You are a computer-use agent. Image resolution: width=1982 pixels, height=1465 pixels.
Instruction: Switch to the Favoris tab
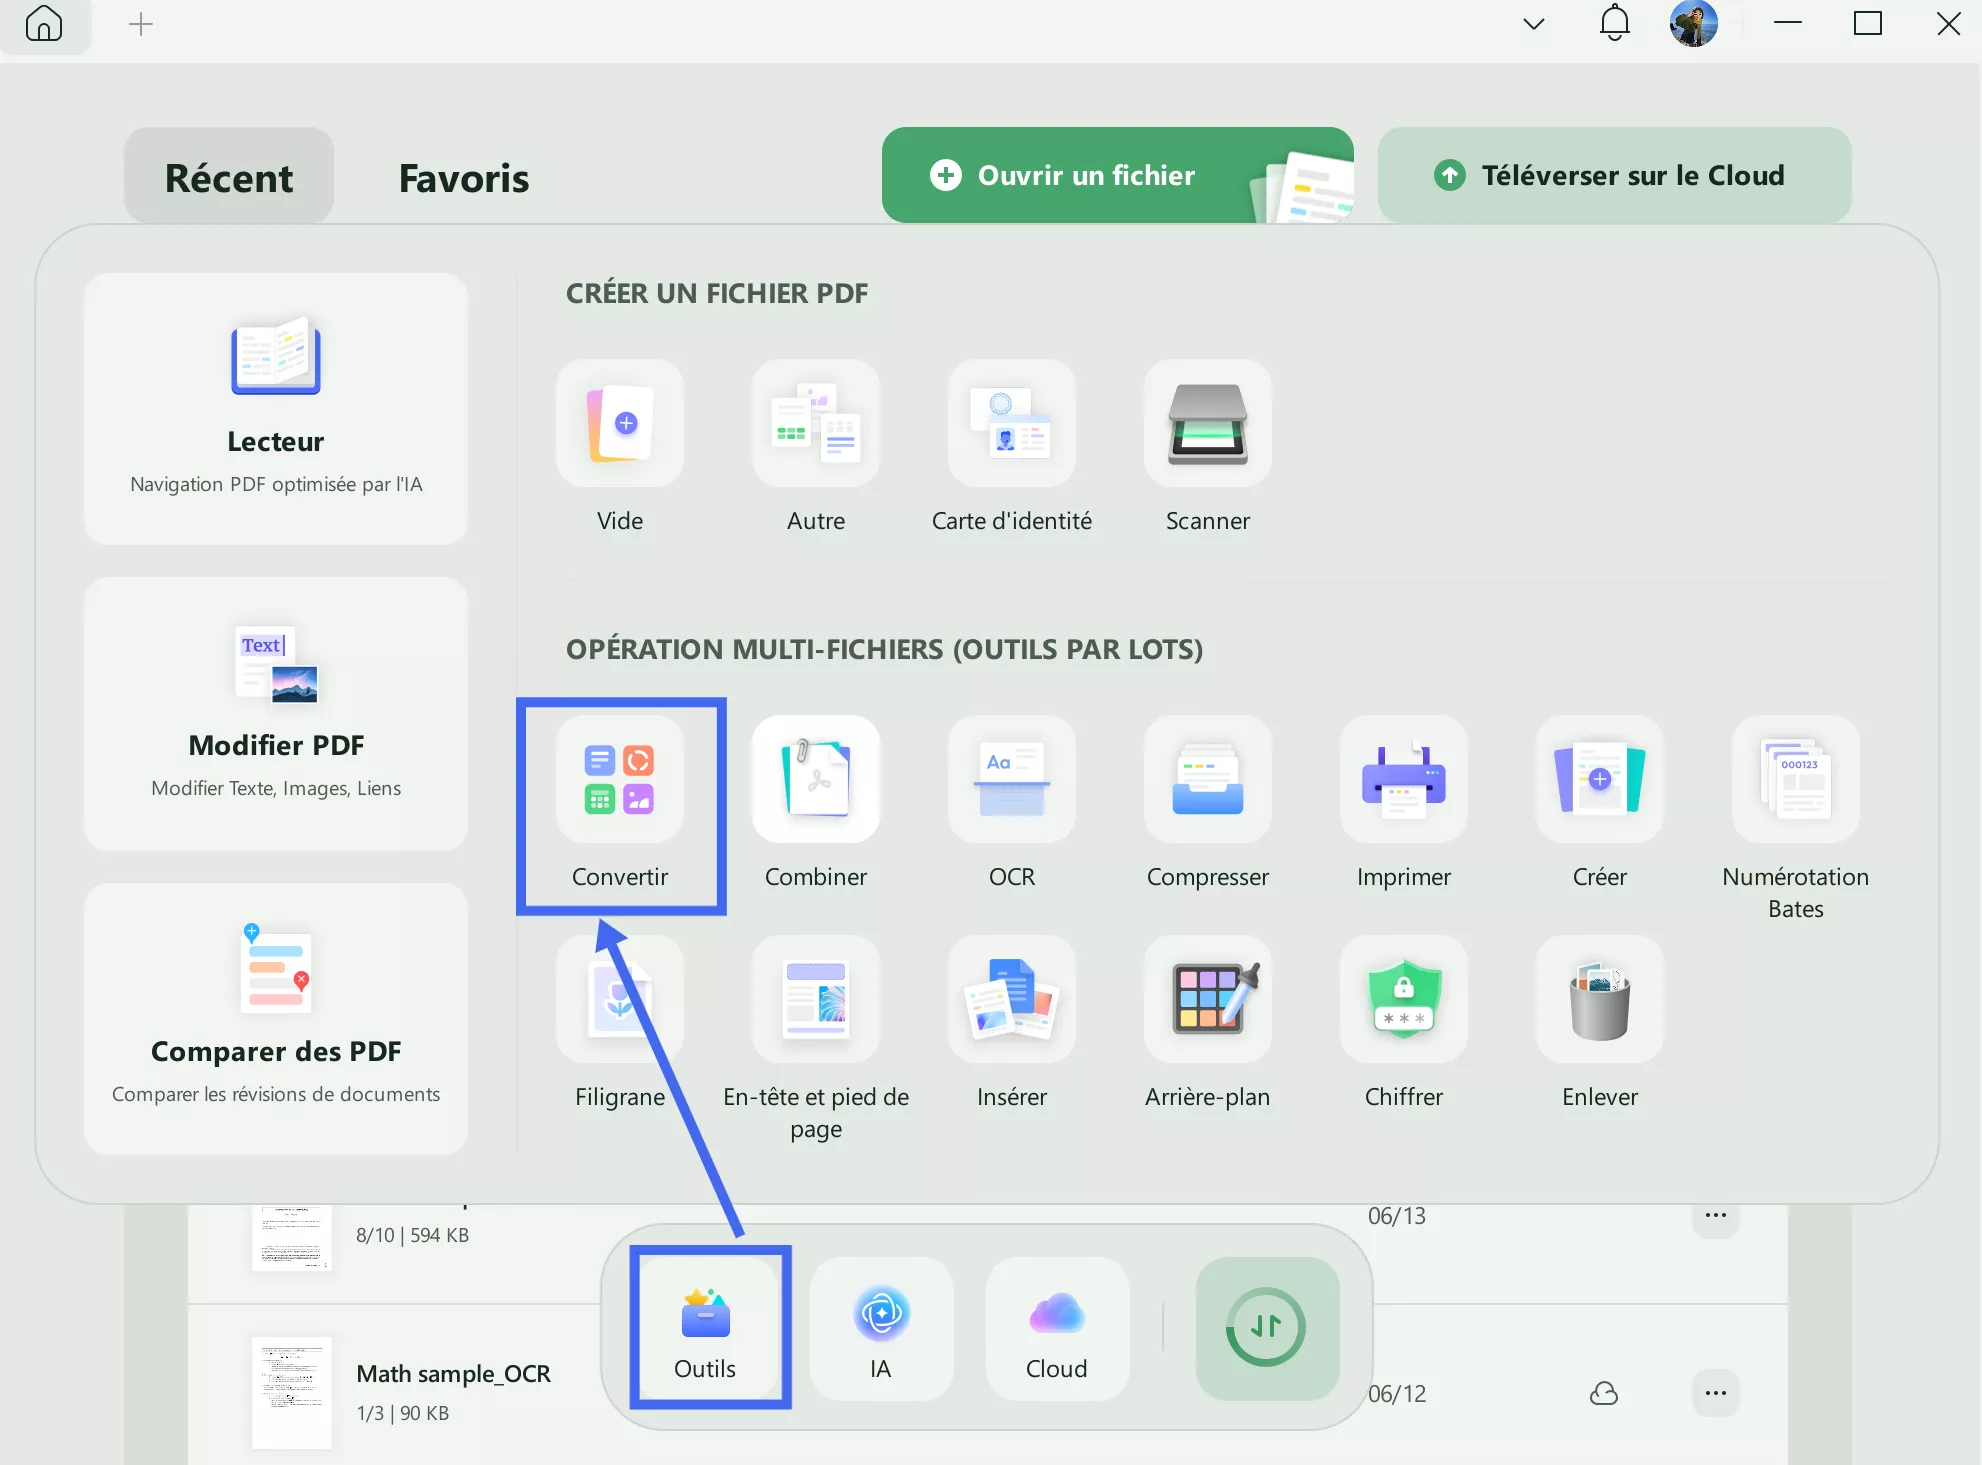[x=463, y=177]
